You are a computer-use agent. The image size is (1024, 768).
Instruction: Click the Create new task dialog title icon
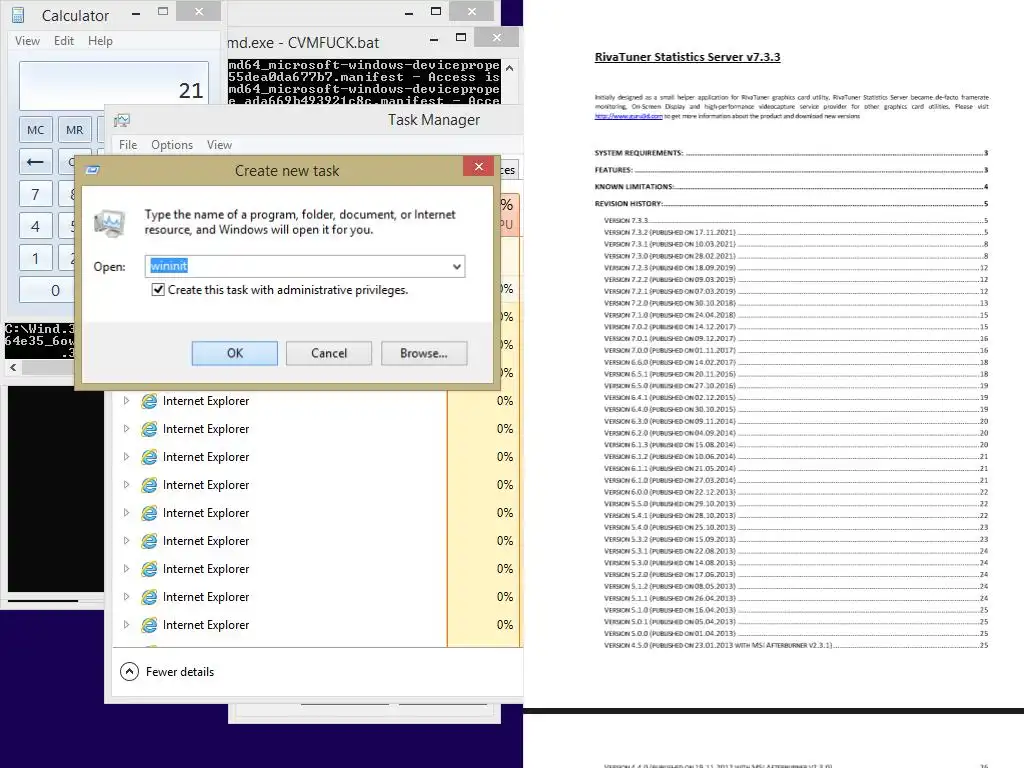click(93, 170)
